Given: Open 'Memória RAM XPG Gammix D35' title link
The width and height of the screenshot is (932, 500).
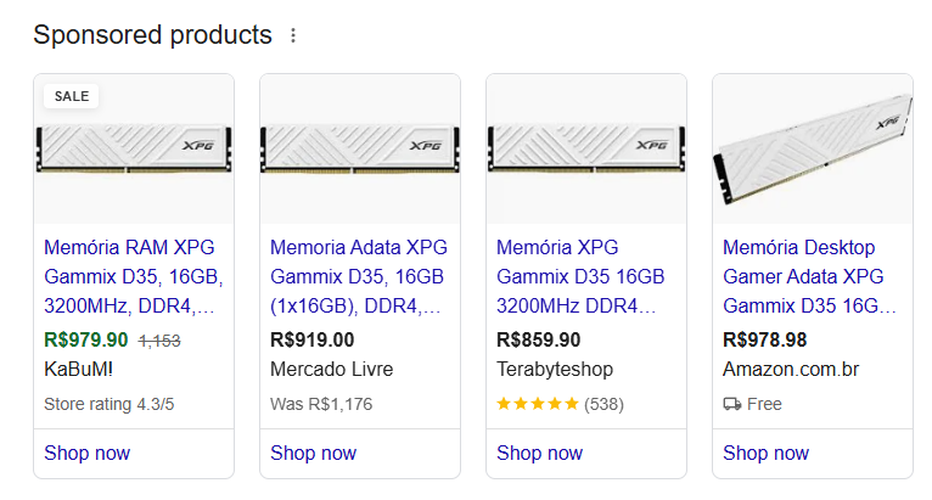Looking at the screenshot, I should (133, 276).
